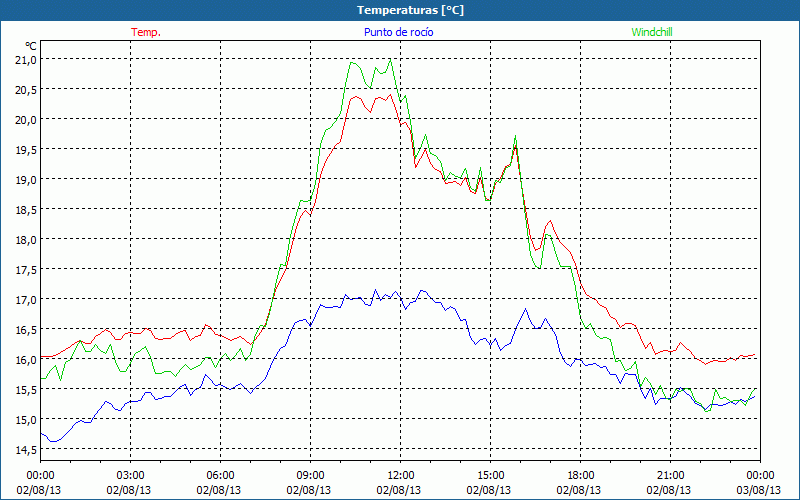Click the 17,5 y-axis value
Image resolution: width=800 pixels, height=500 pixels.
26,269
